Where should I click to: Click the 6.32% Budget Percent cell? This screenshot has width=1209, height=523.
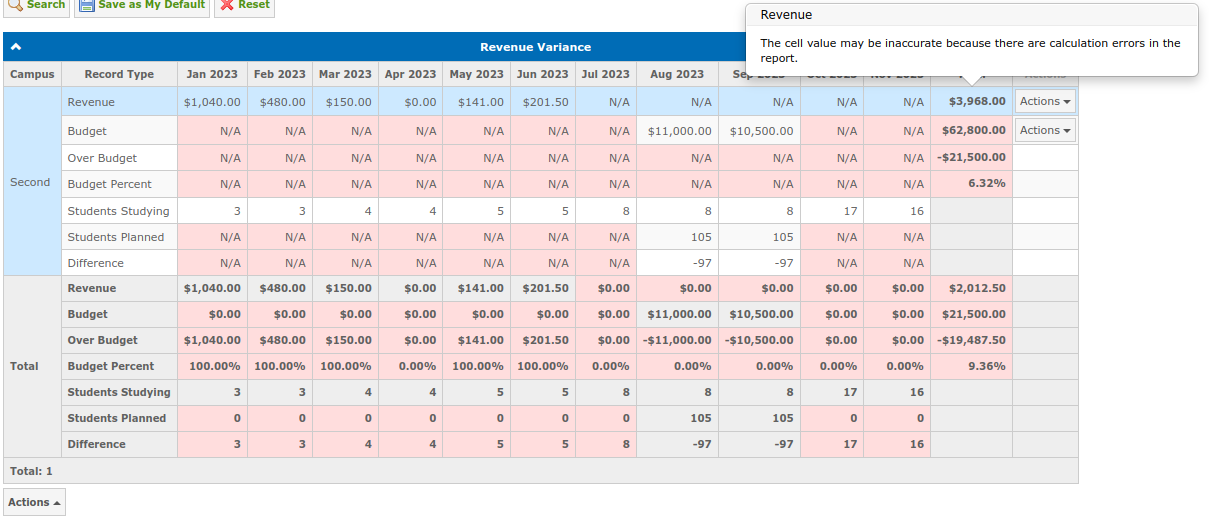(971, 184)
